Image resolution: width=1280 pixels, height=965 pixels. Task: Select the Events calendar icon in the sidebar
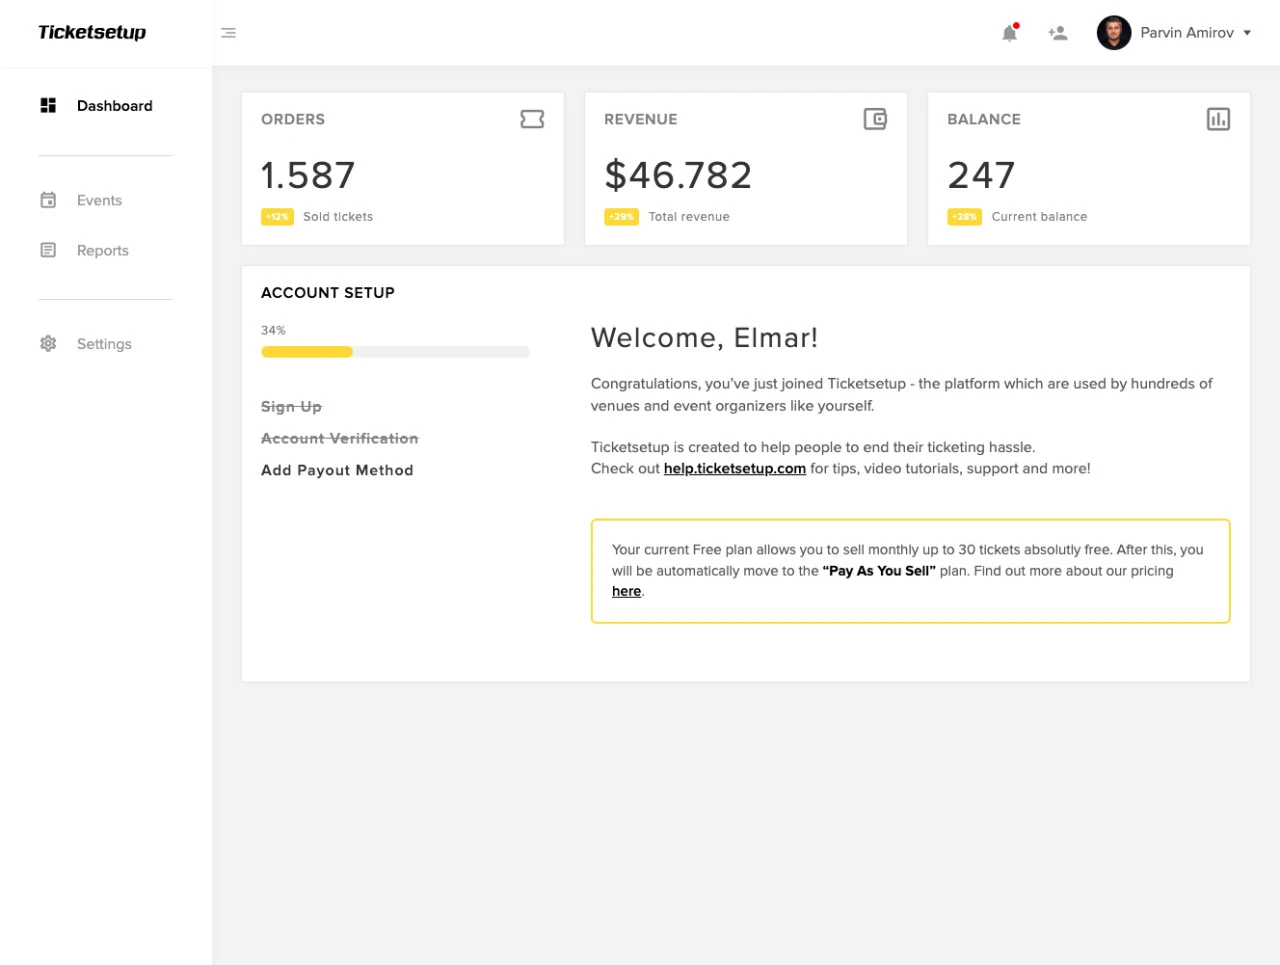click(x=47, y=199)
